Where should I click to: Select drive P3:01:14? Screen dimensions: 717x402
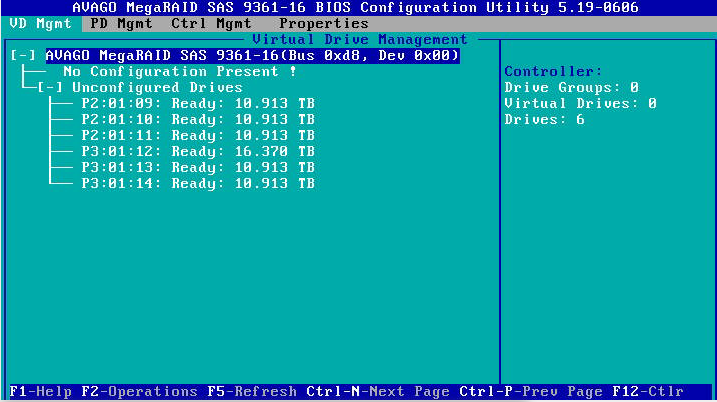[198, 184]
